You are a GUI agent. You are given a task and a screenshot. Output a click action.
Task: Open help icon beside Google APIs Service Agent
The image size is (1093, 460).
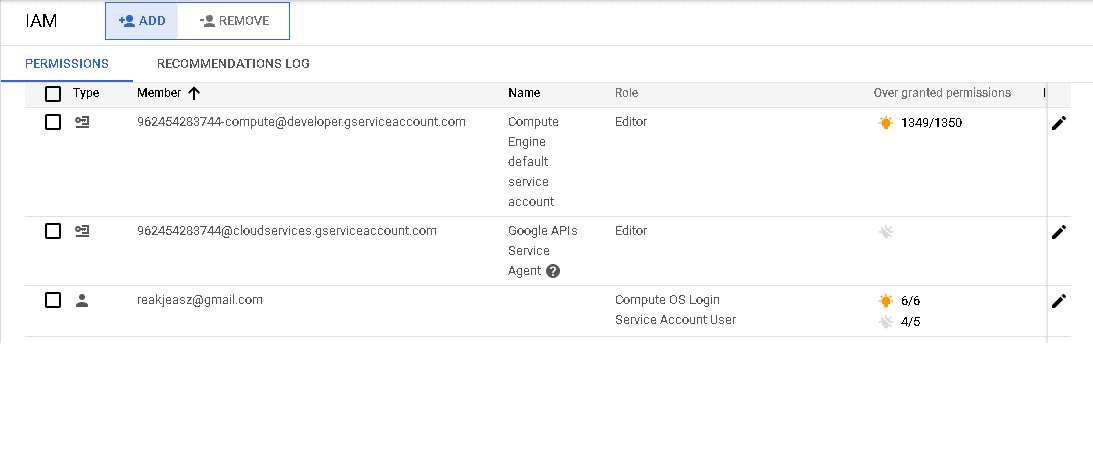click(x=553, y=271)
